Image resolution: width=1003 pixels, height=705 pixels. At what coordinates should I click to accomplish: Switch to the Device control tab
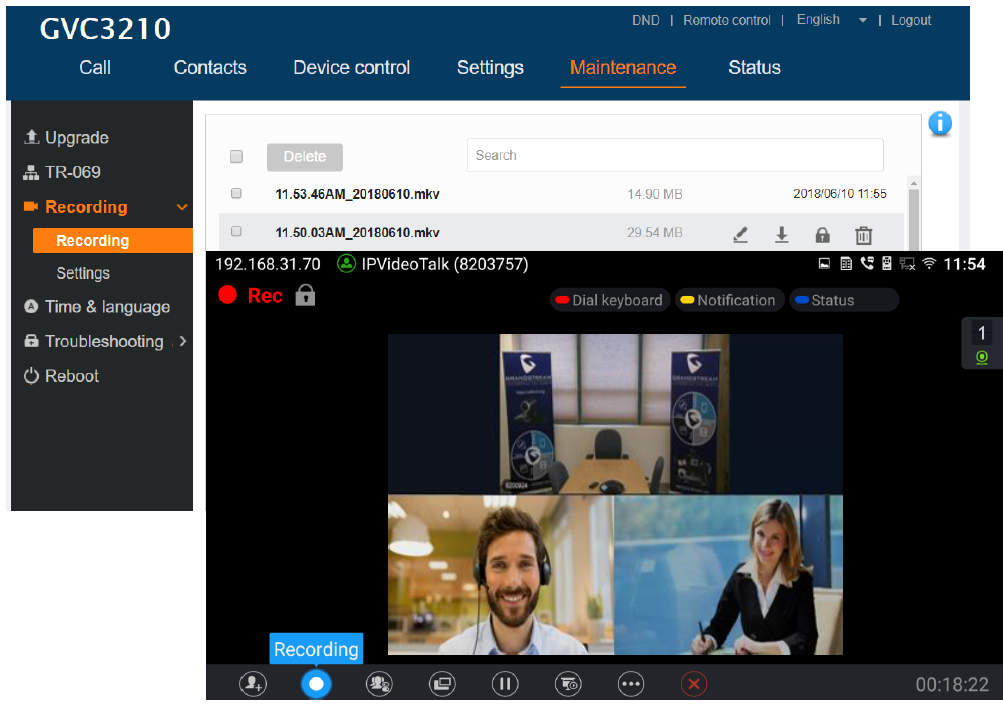coord(351,67)
